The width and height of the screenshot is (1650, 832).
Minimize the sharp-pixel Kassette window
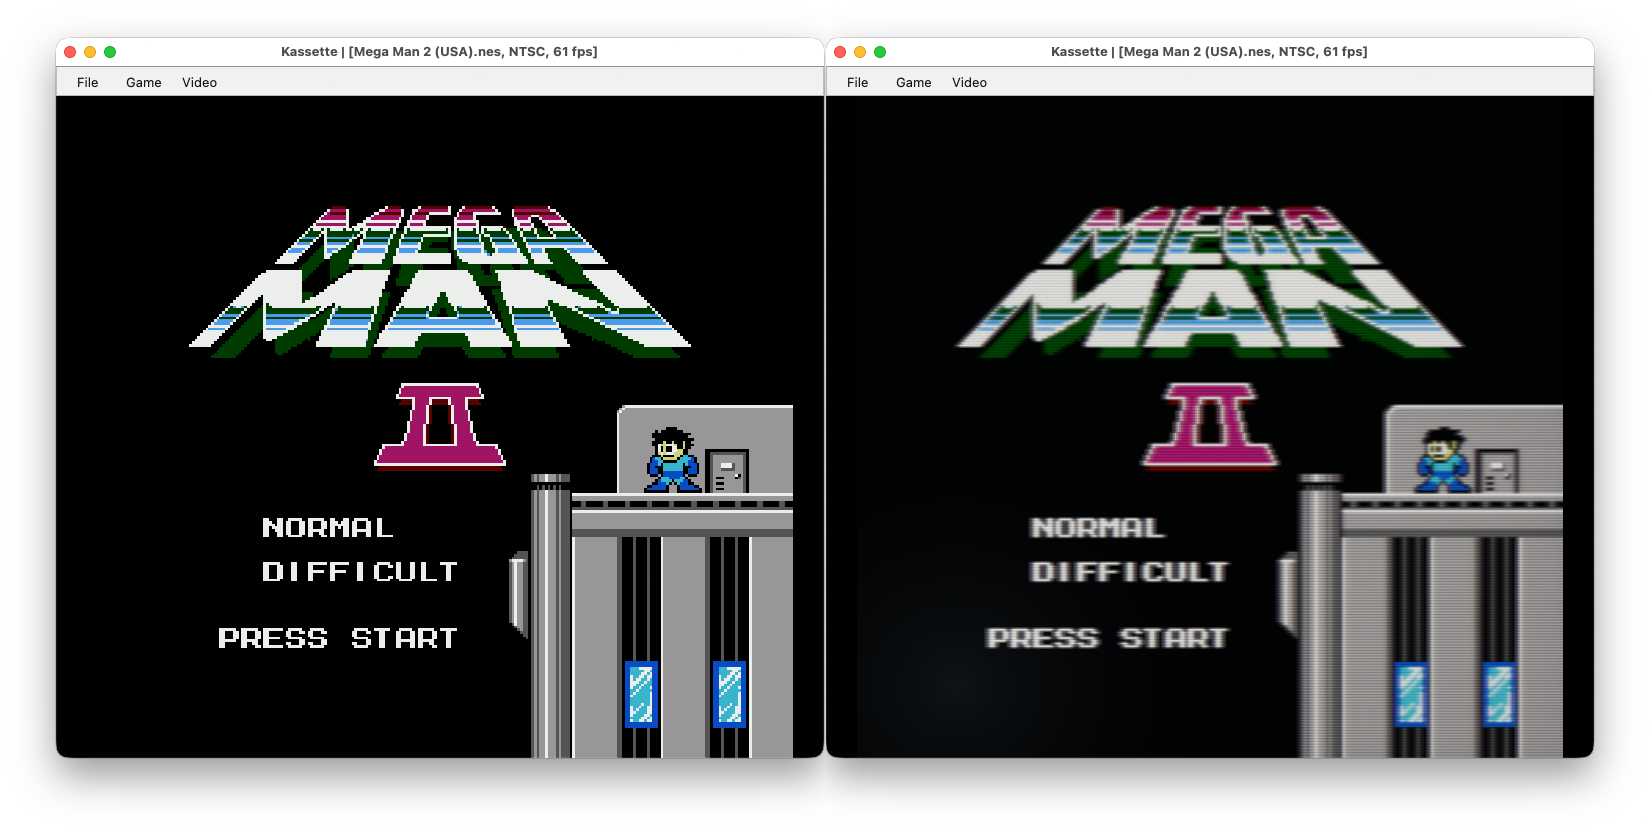90,52
